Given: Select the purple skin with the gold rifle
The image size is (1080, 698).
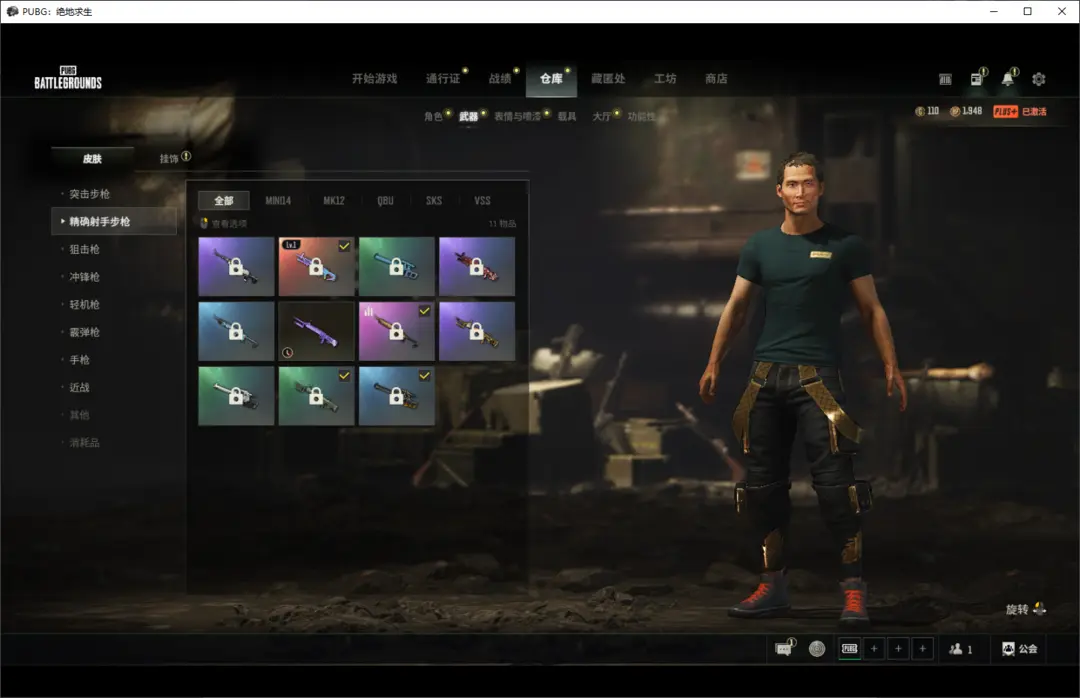Looking at the screenshot, I should click(x=477, y=331).
